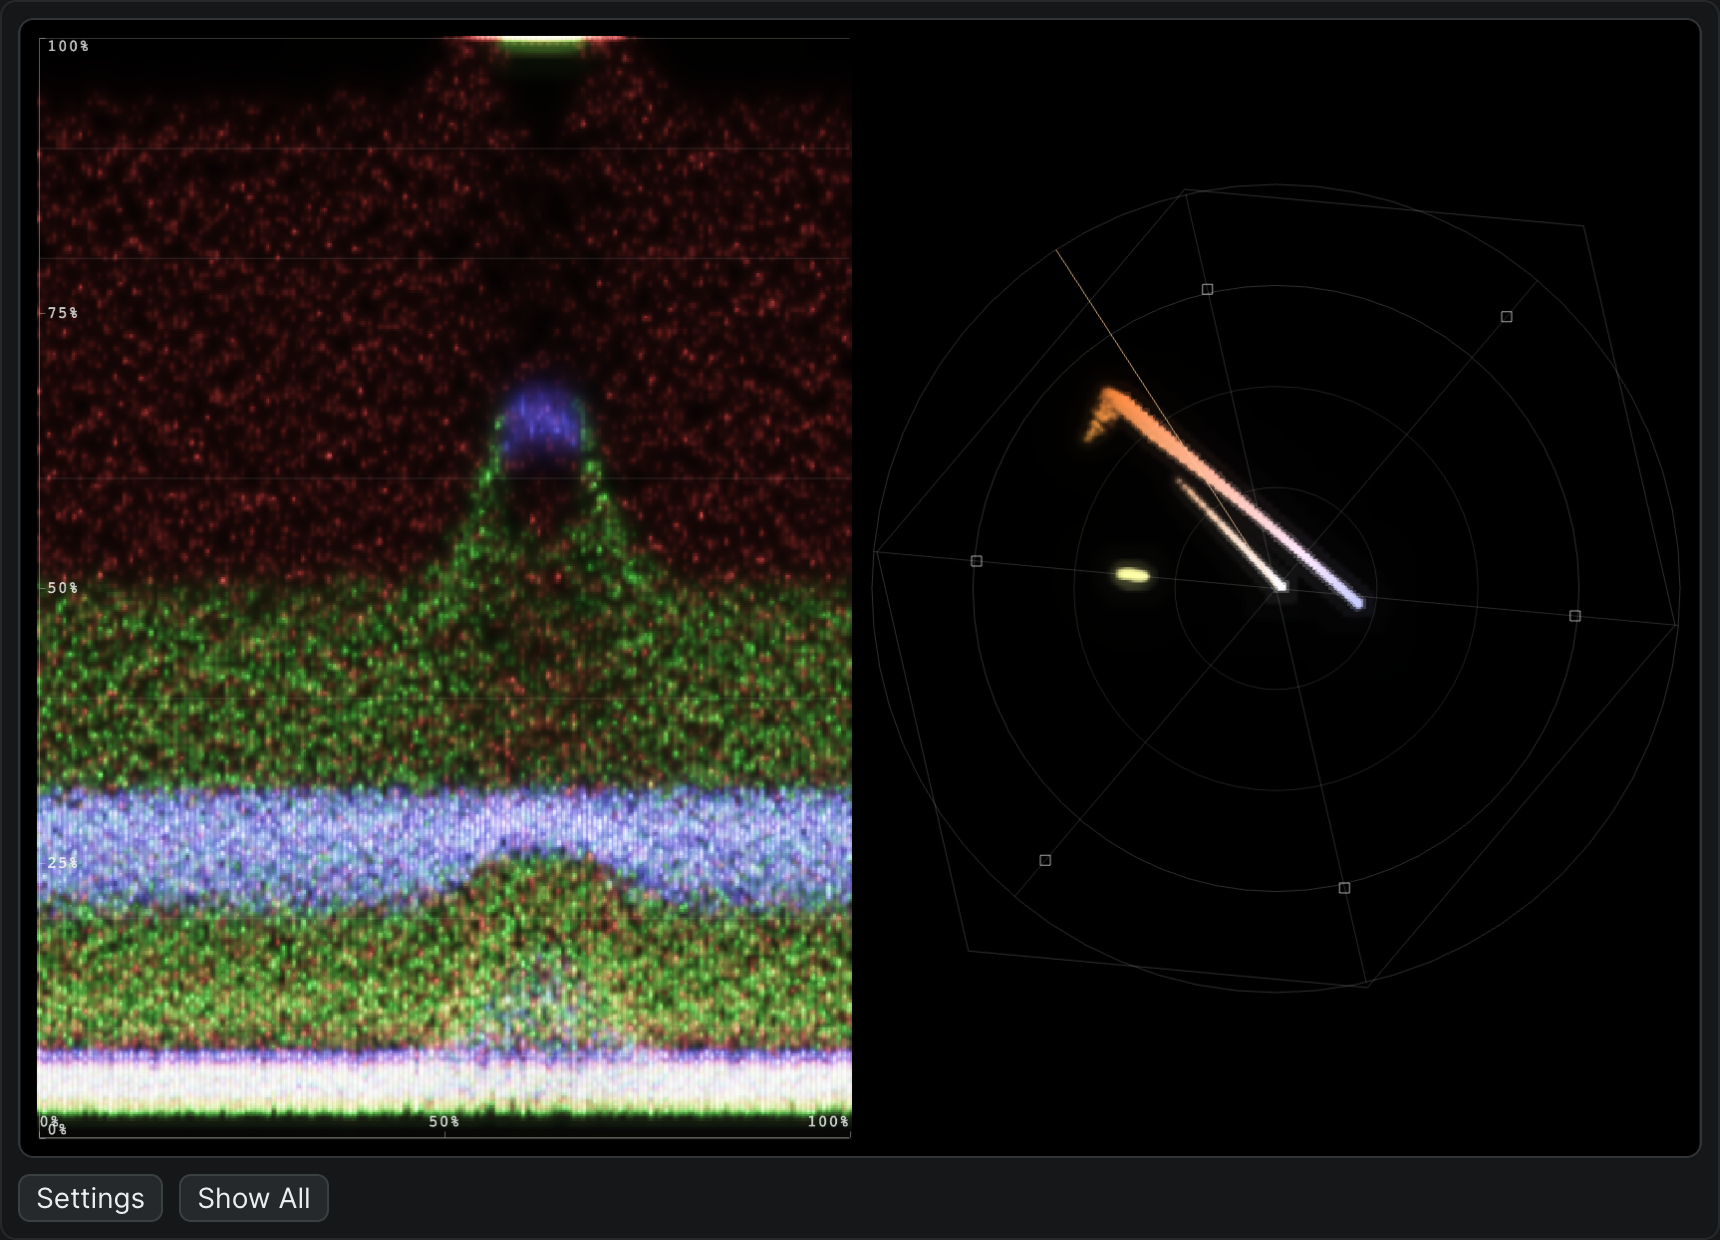1720x1240 pixels.
Task: Click the 100% label at top of waveform
Action: (x=68, y=46)
